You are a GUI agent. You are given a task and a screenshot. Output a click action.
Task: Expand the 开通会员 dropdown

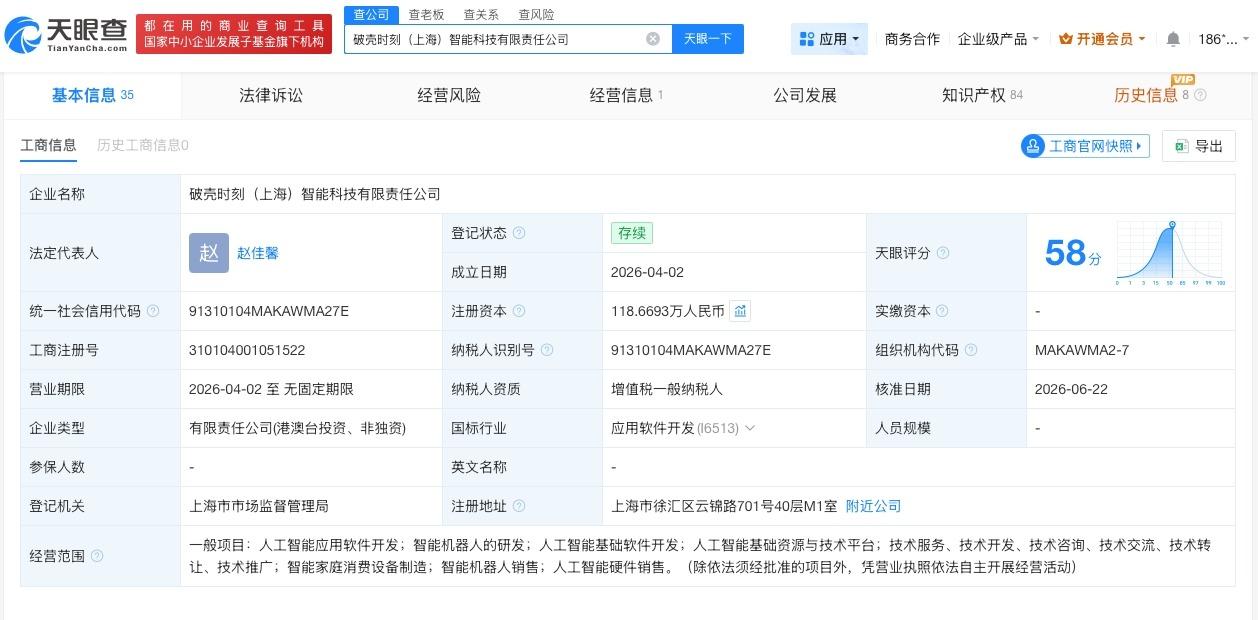click(x=1103, y=39)
